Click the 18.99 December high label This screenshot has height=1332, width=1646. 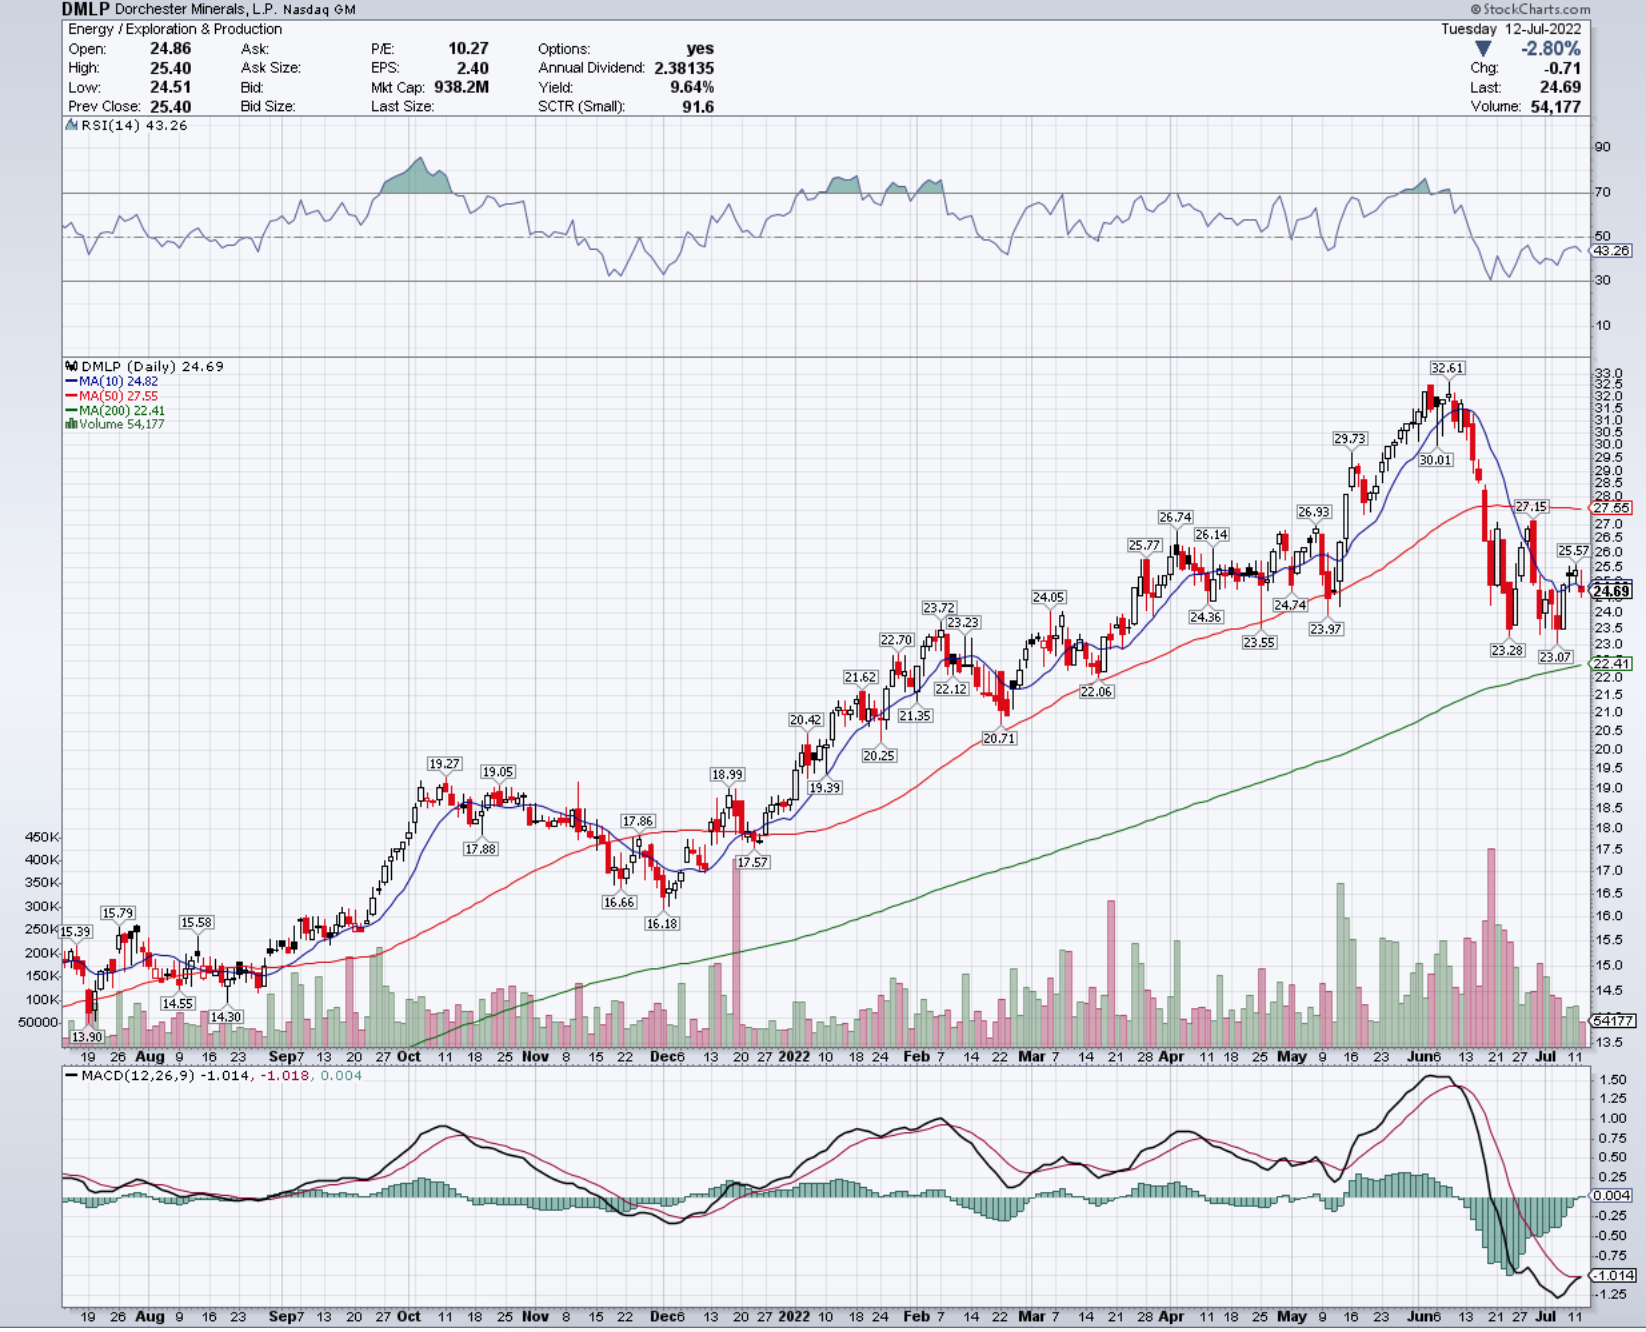click(x=727, y=774)
